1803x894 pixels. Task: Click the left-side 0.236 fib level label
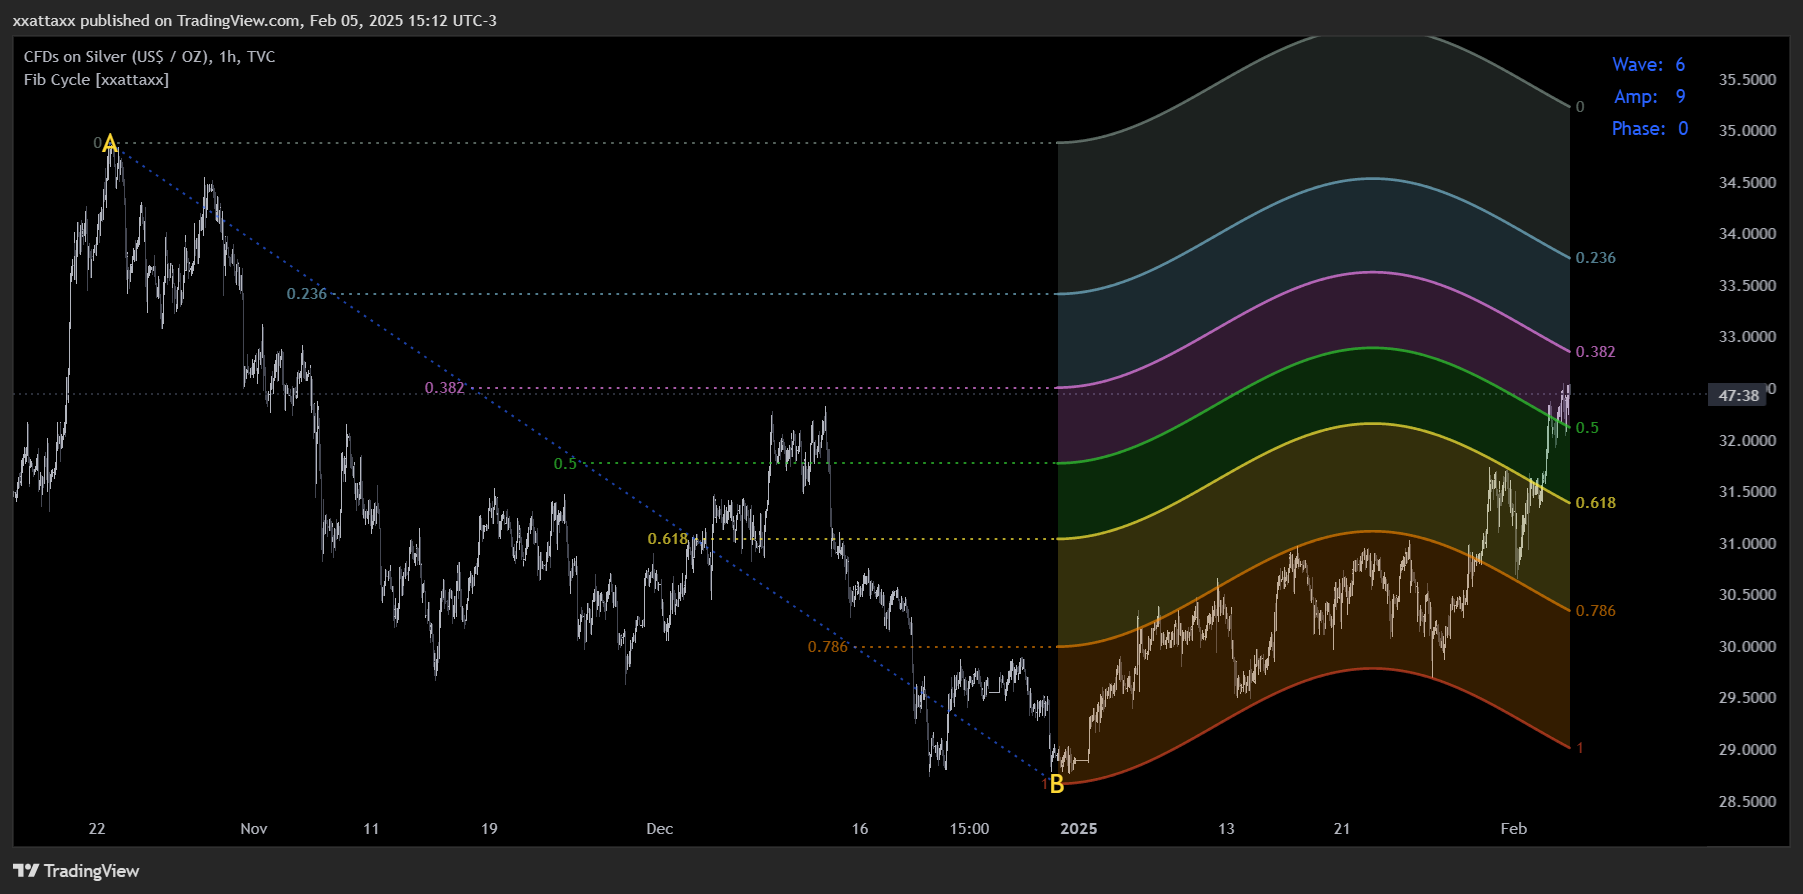tap(306, 293)
